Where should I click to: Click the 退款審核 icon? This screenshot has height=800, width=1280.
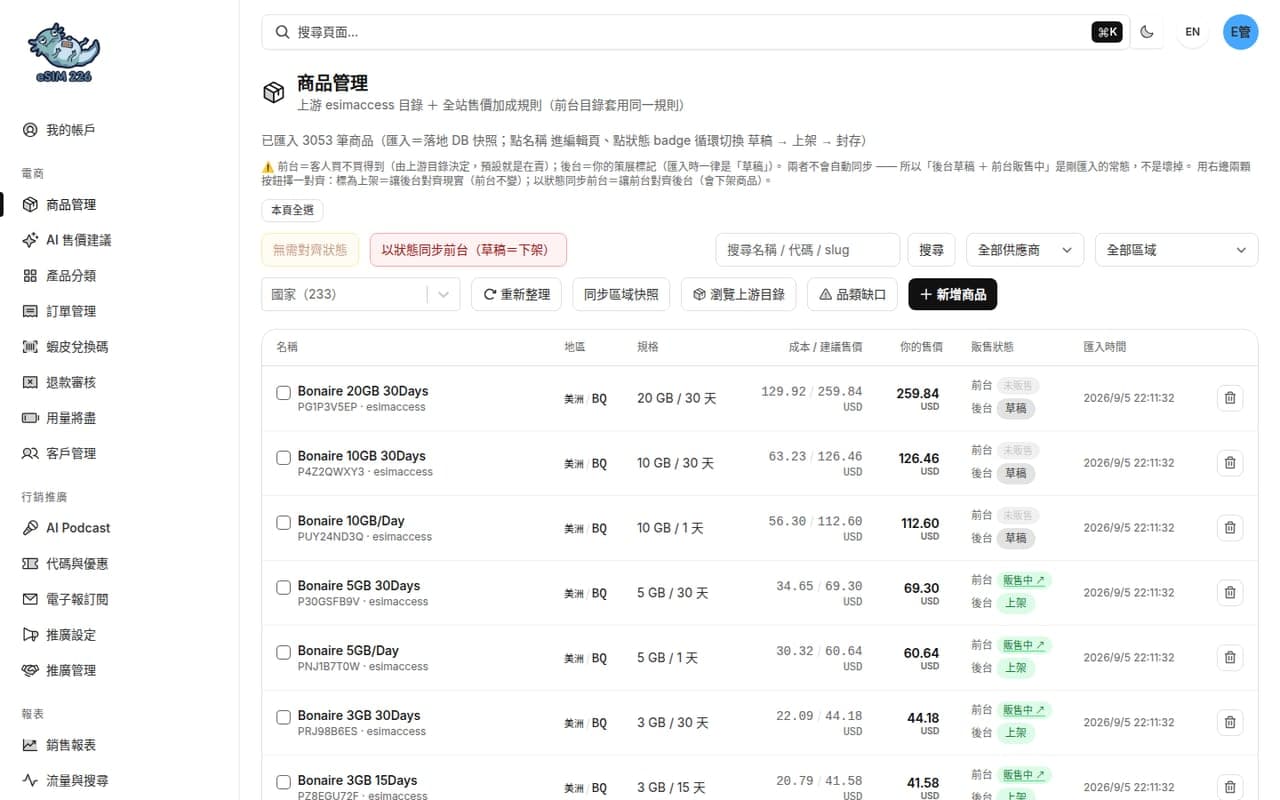pyautogui.click(x=30, y=382)
